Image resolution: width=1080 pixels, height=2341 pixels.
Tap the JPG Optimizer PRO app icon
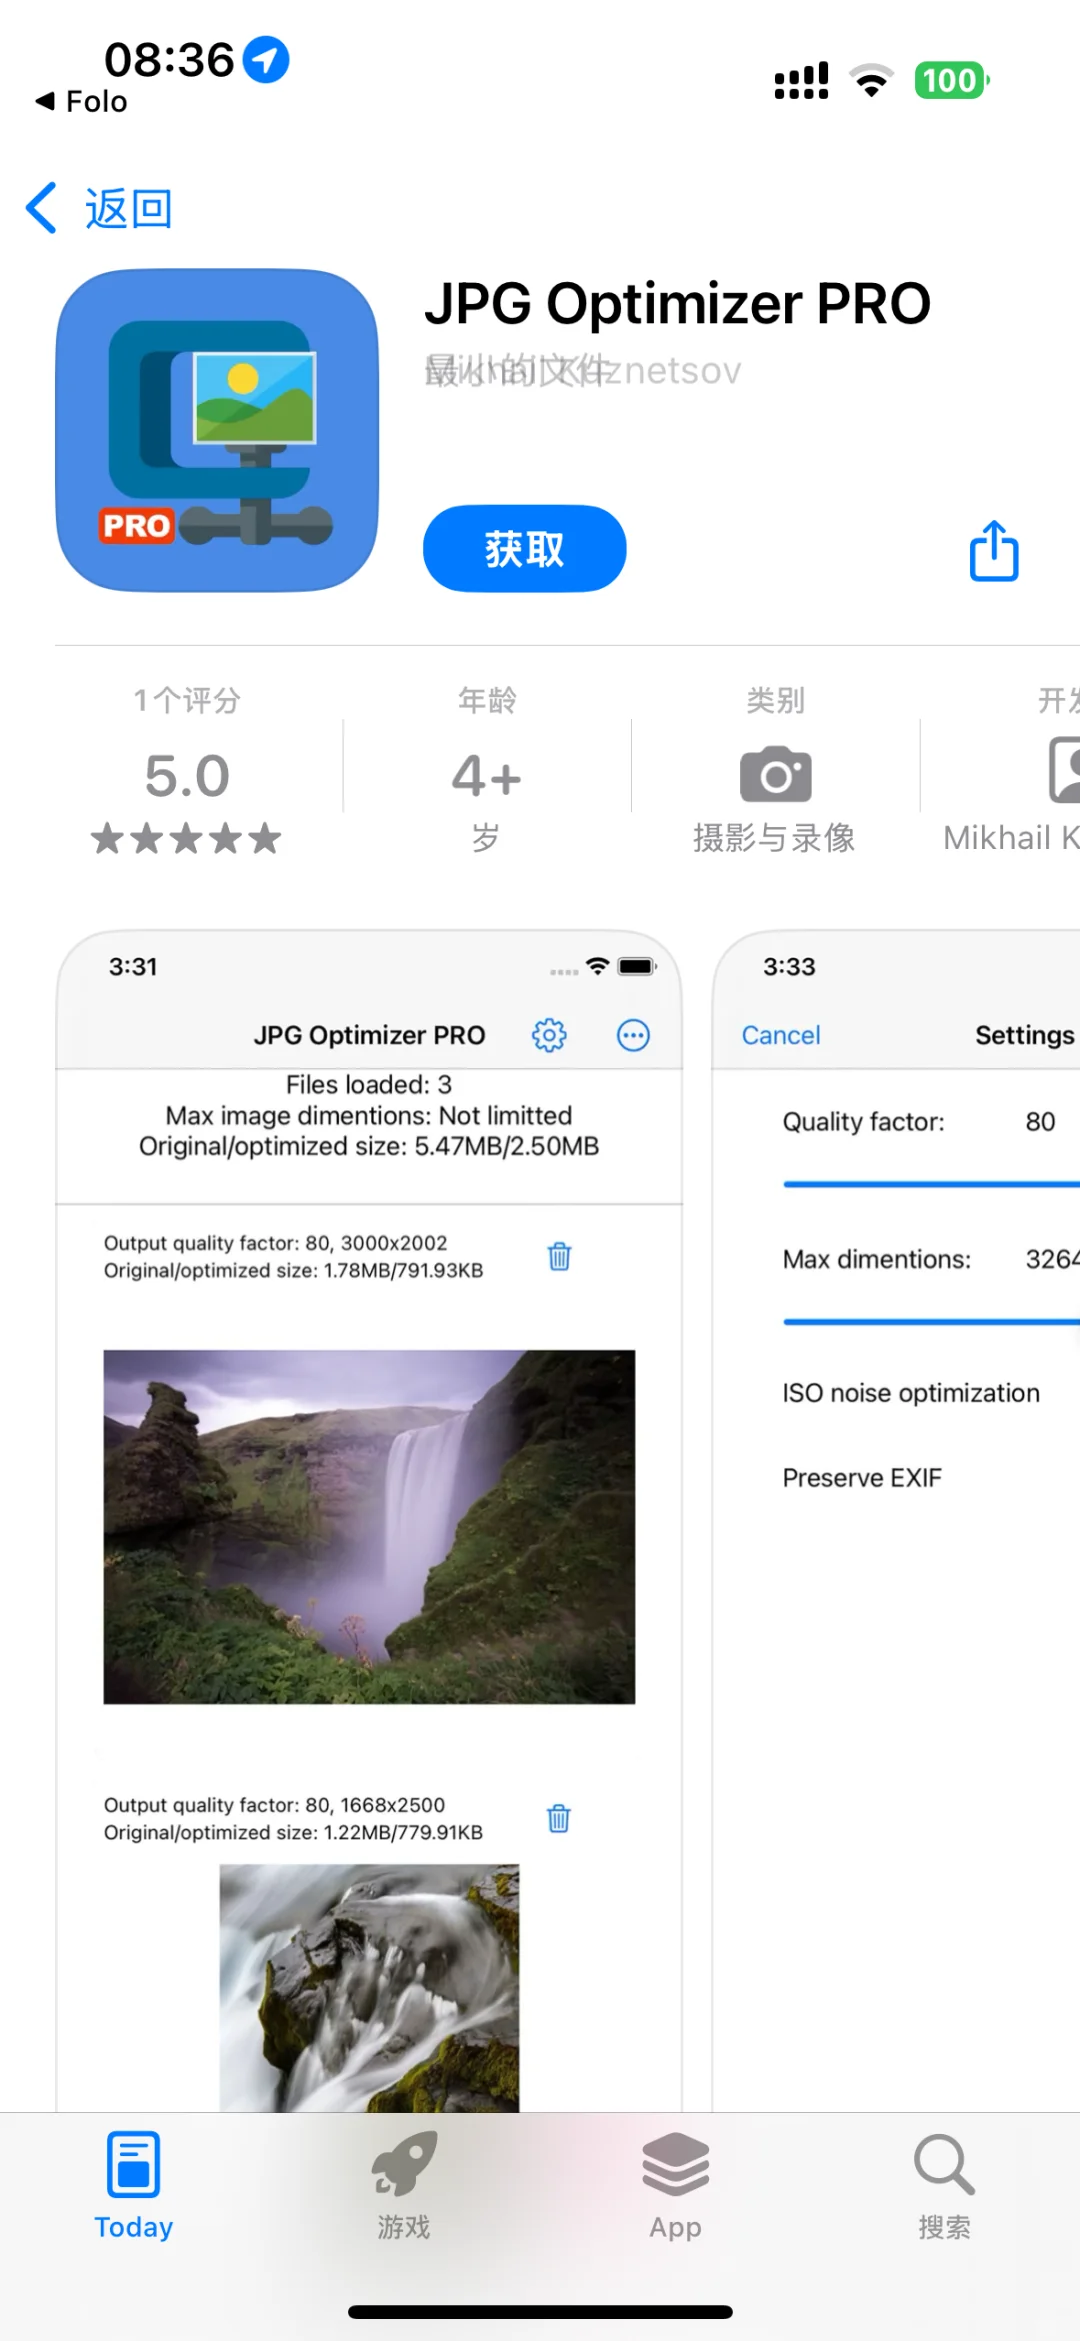(x=217, y=430)
